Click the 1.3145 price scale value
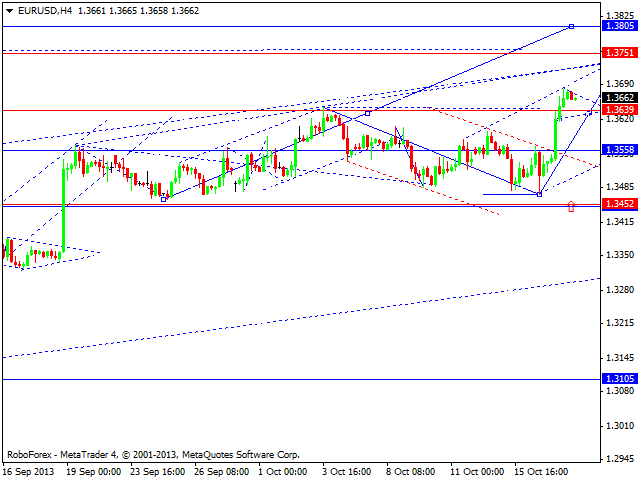 pos(620,358)
